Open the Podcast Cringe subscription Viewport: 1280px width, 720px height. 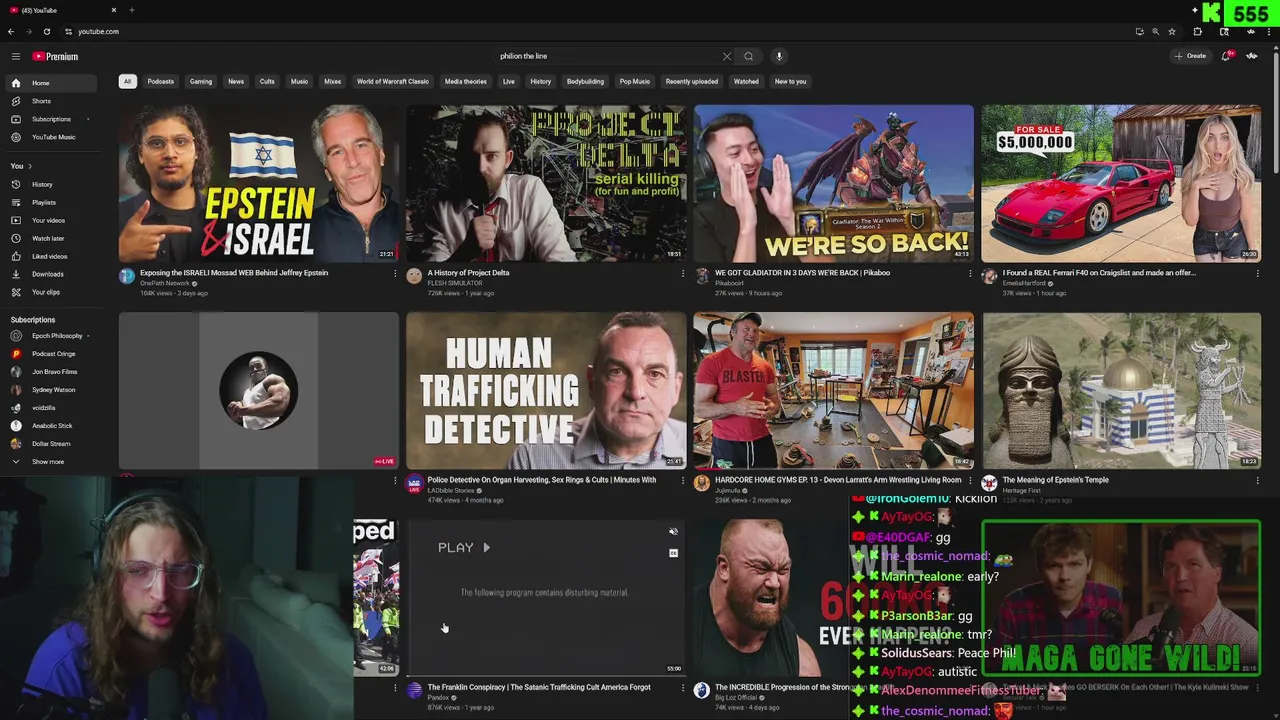point(50,354)
